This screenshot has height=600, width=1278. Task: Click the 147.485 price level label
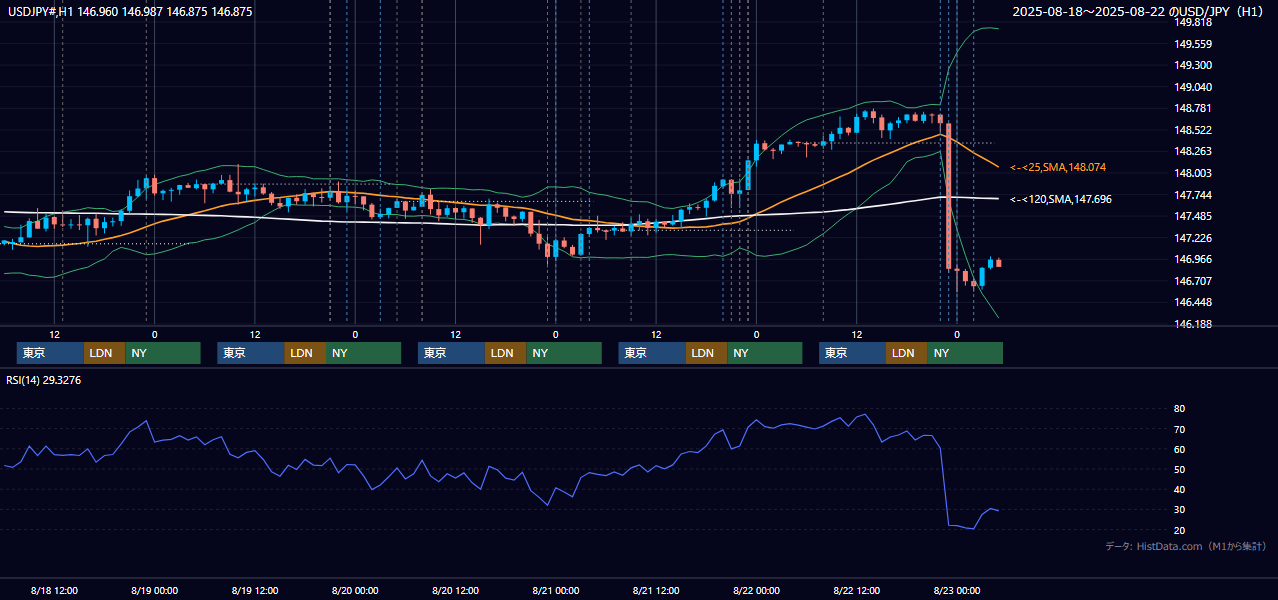click(1193, 217)
